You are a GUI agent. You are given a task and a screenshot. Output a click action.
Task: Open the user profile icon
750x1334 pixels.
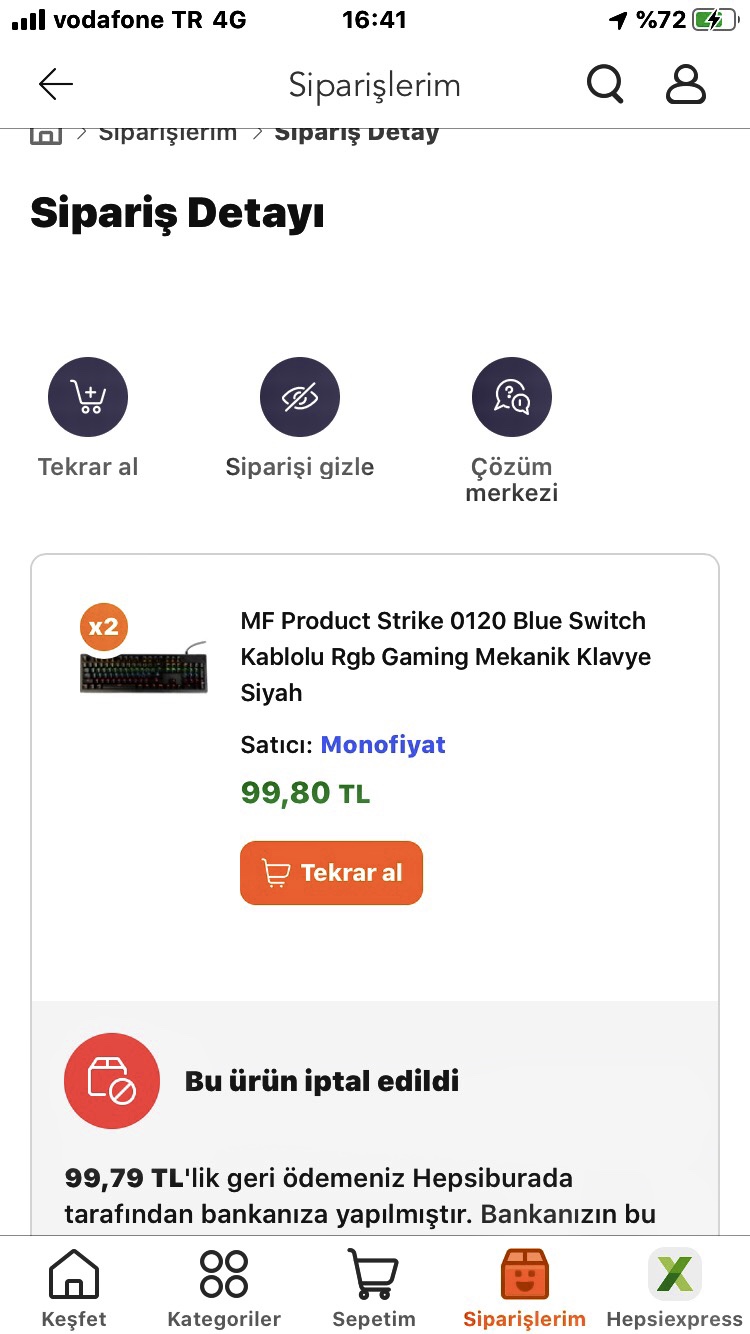point(686,85)
